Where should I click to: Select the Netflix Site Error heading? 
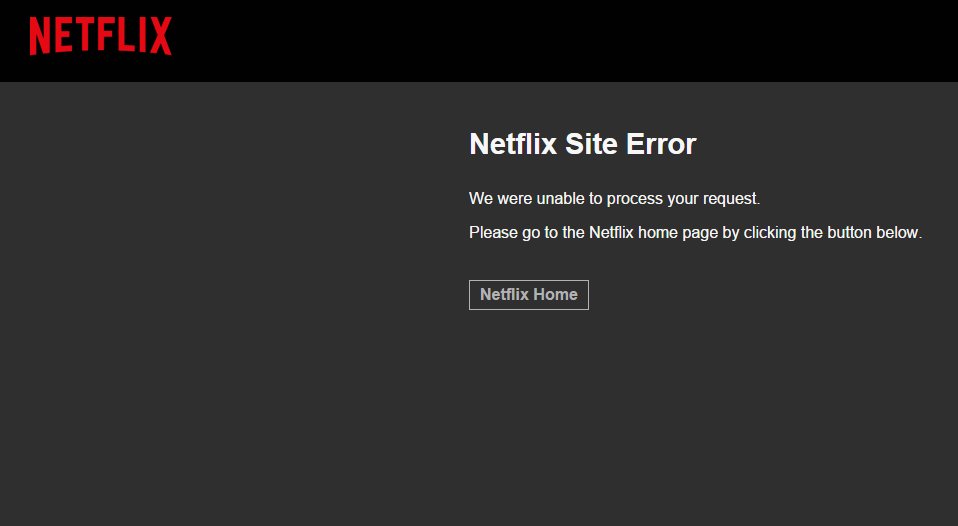pyautogui.click(x=583, y=144)
